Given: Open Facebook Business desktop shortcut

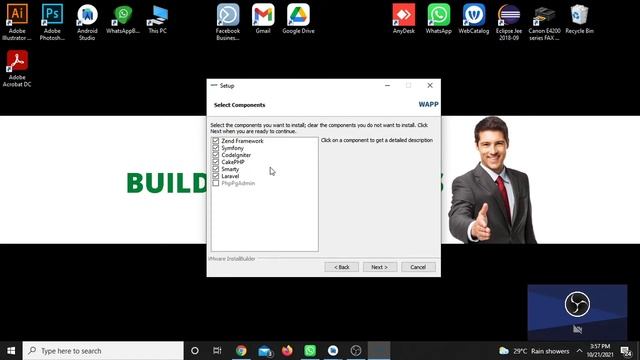Looking at the screenshot, I should (x=228, y=22).
